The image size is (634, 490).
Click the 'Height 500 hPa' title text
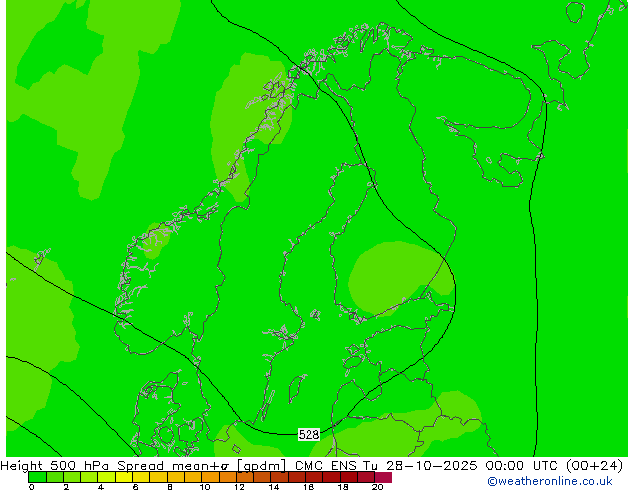coord(55,465)
